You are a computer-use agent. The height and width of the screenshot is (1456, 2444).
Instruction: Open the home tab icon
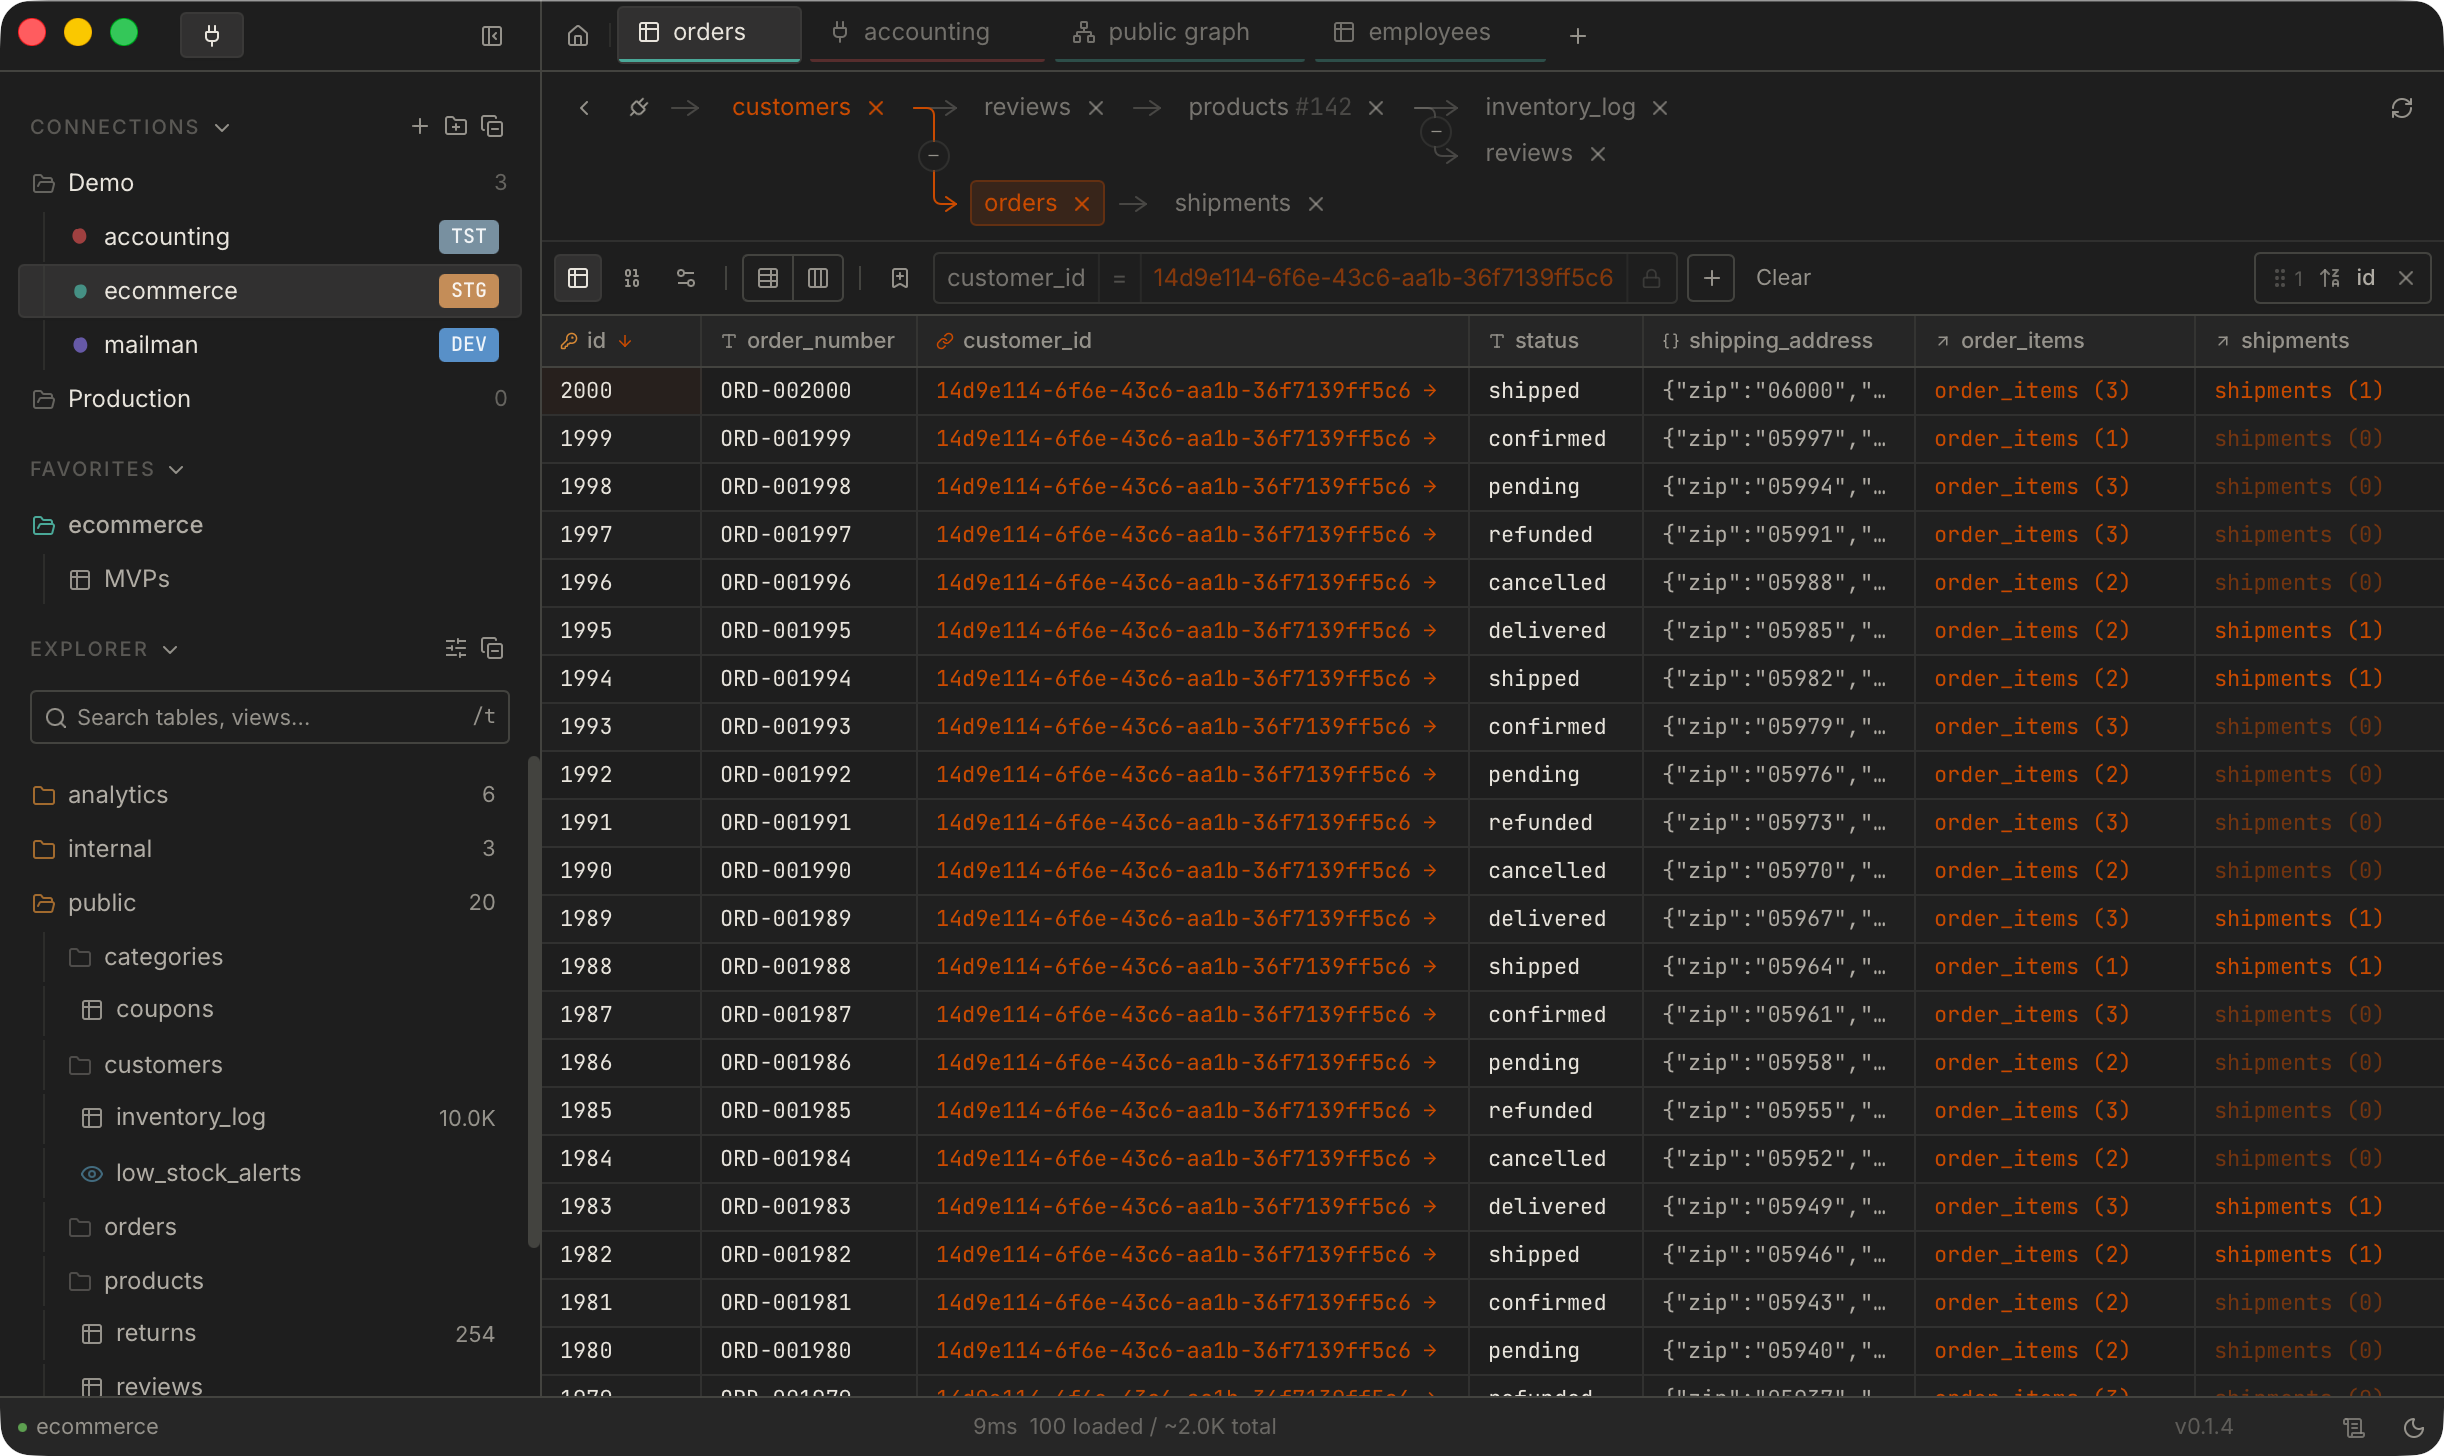click(577, 36)
